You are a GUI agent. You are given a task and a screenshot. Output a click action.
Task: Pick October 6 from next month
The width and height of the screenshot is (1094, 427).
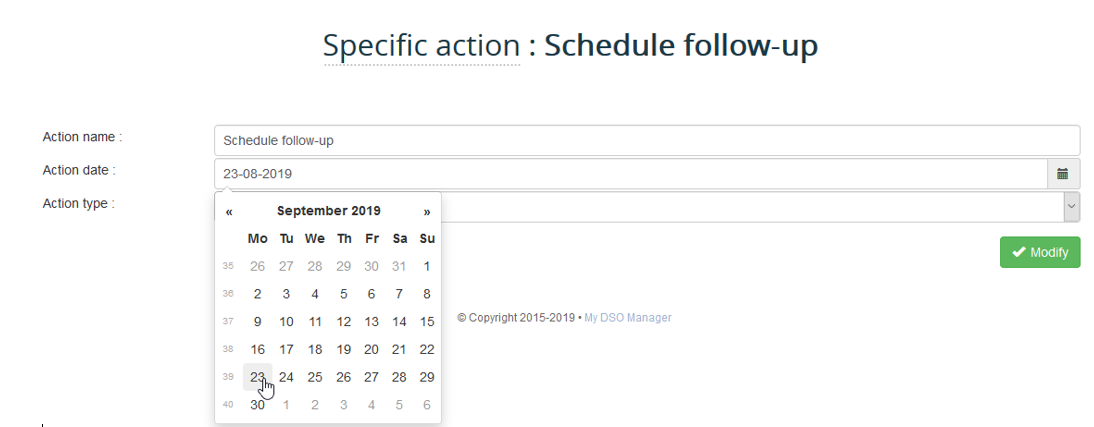[427, 405]
